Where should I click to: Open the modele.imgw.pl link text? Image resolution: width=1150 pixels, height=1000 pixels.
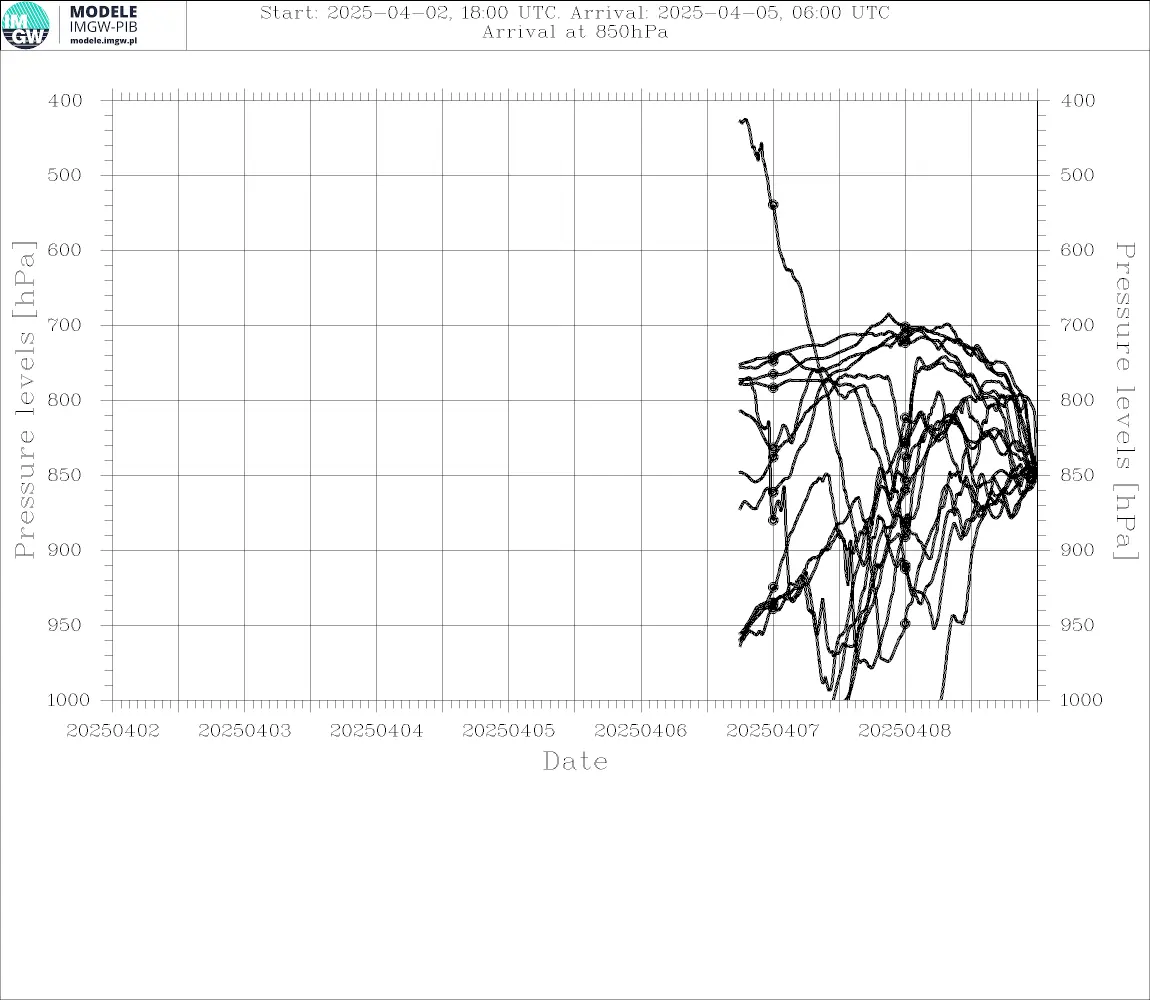pos(103,41)
